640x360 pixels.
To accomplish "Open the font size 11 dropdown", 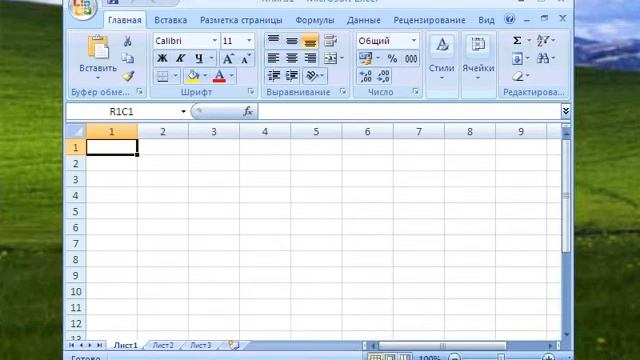I will 249,41.
